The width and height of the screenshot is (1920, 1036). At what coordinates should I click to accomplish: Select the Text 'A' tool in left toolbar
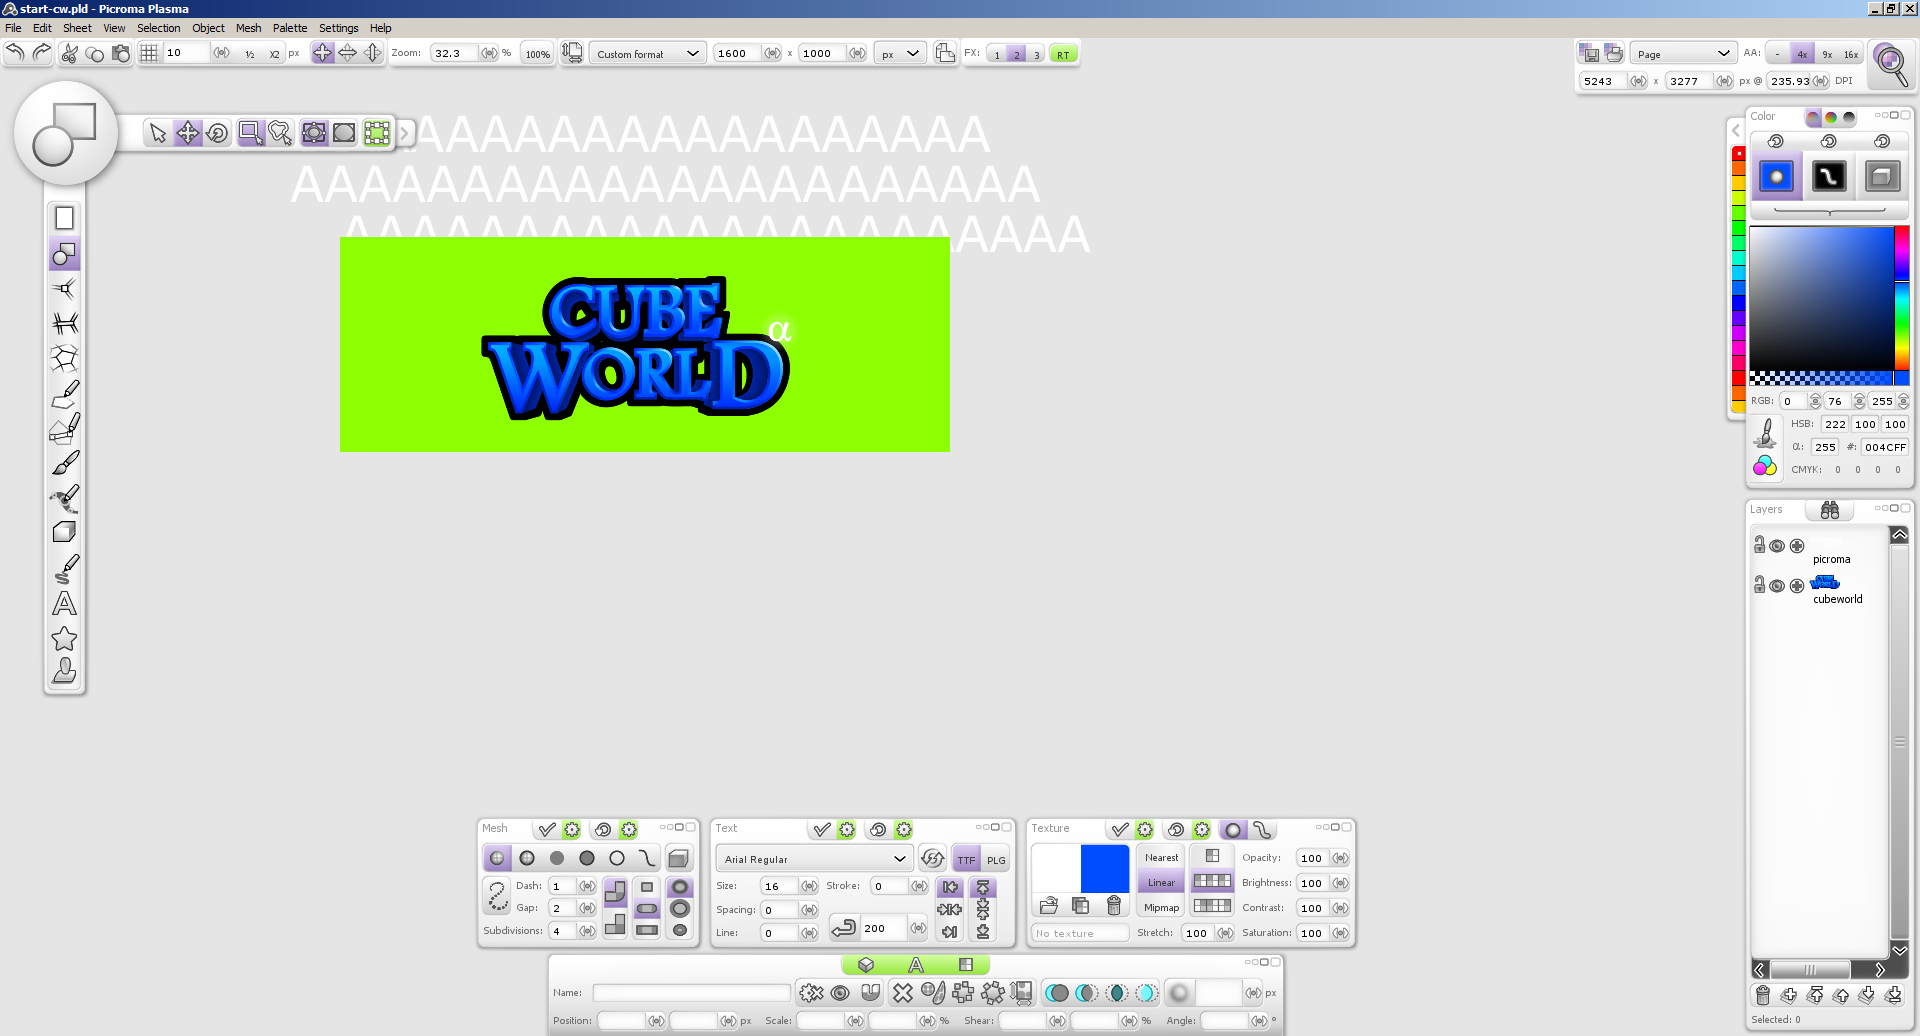[65, 604]
